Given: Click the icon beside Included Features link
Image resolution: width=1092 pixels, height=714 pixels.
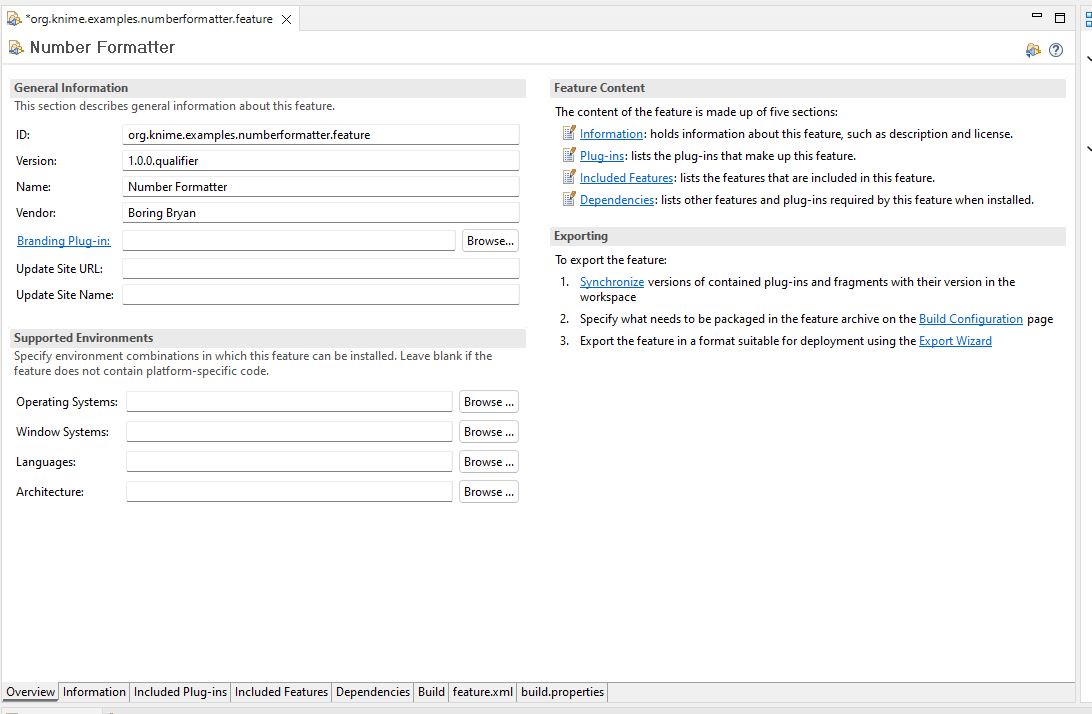Looking at the screenshot, I should click(x=569, y=177).
